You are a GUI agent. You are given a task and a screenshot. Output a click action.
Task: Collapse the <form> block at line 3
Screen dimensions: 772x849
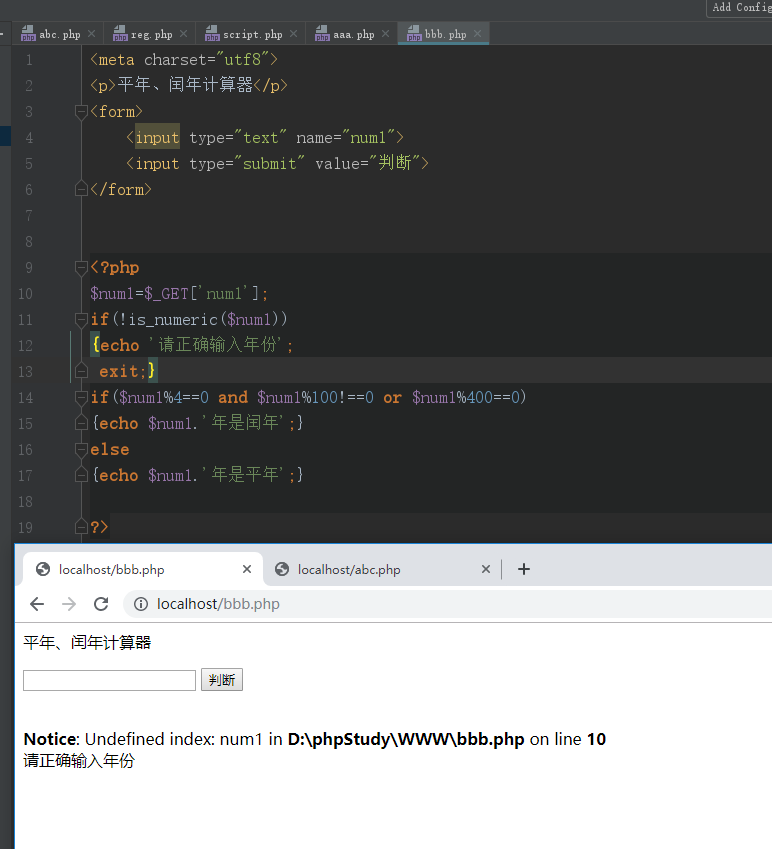81,112
